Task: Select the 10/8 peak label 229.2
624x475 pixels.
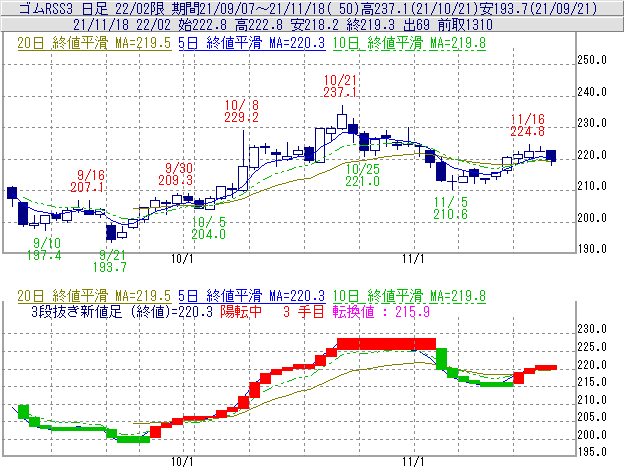Action: (x=242, y=117)
